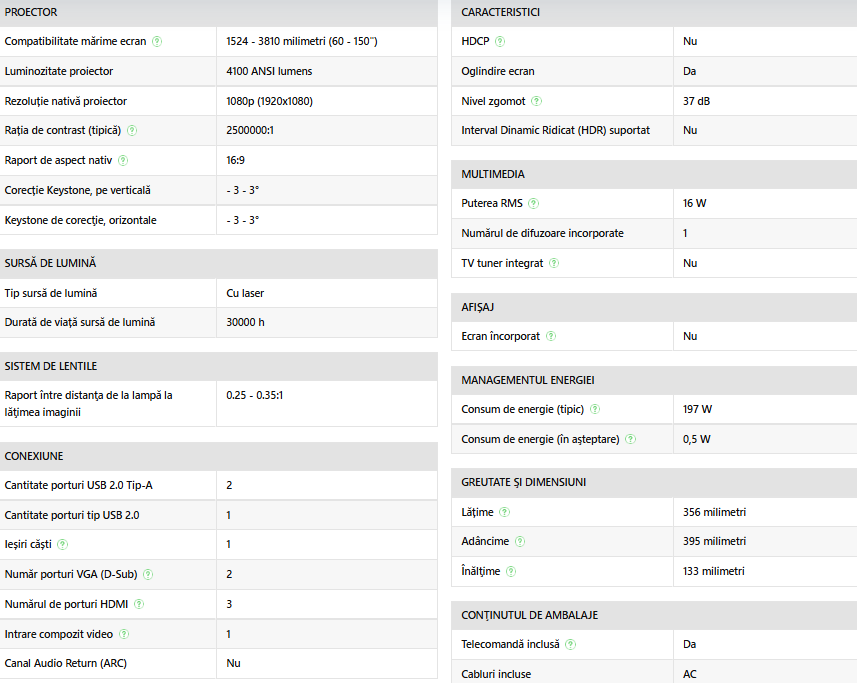Open help icon beside Adâncime
This screenshot has width=857, height=683.
point(520,541)
